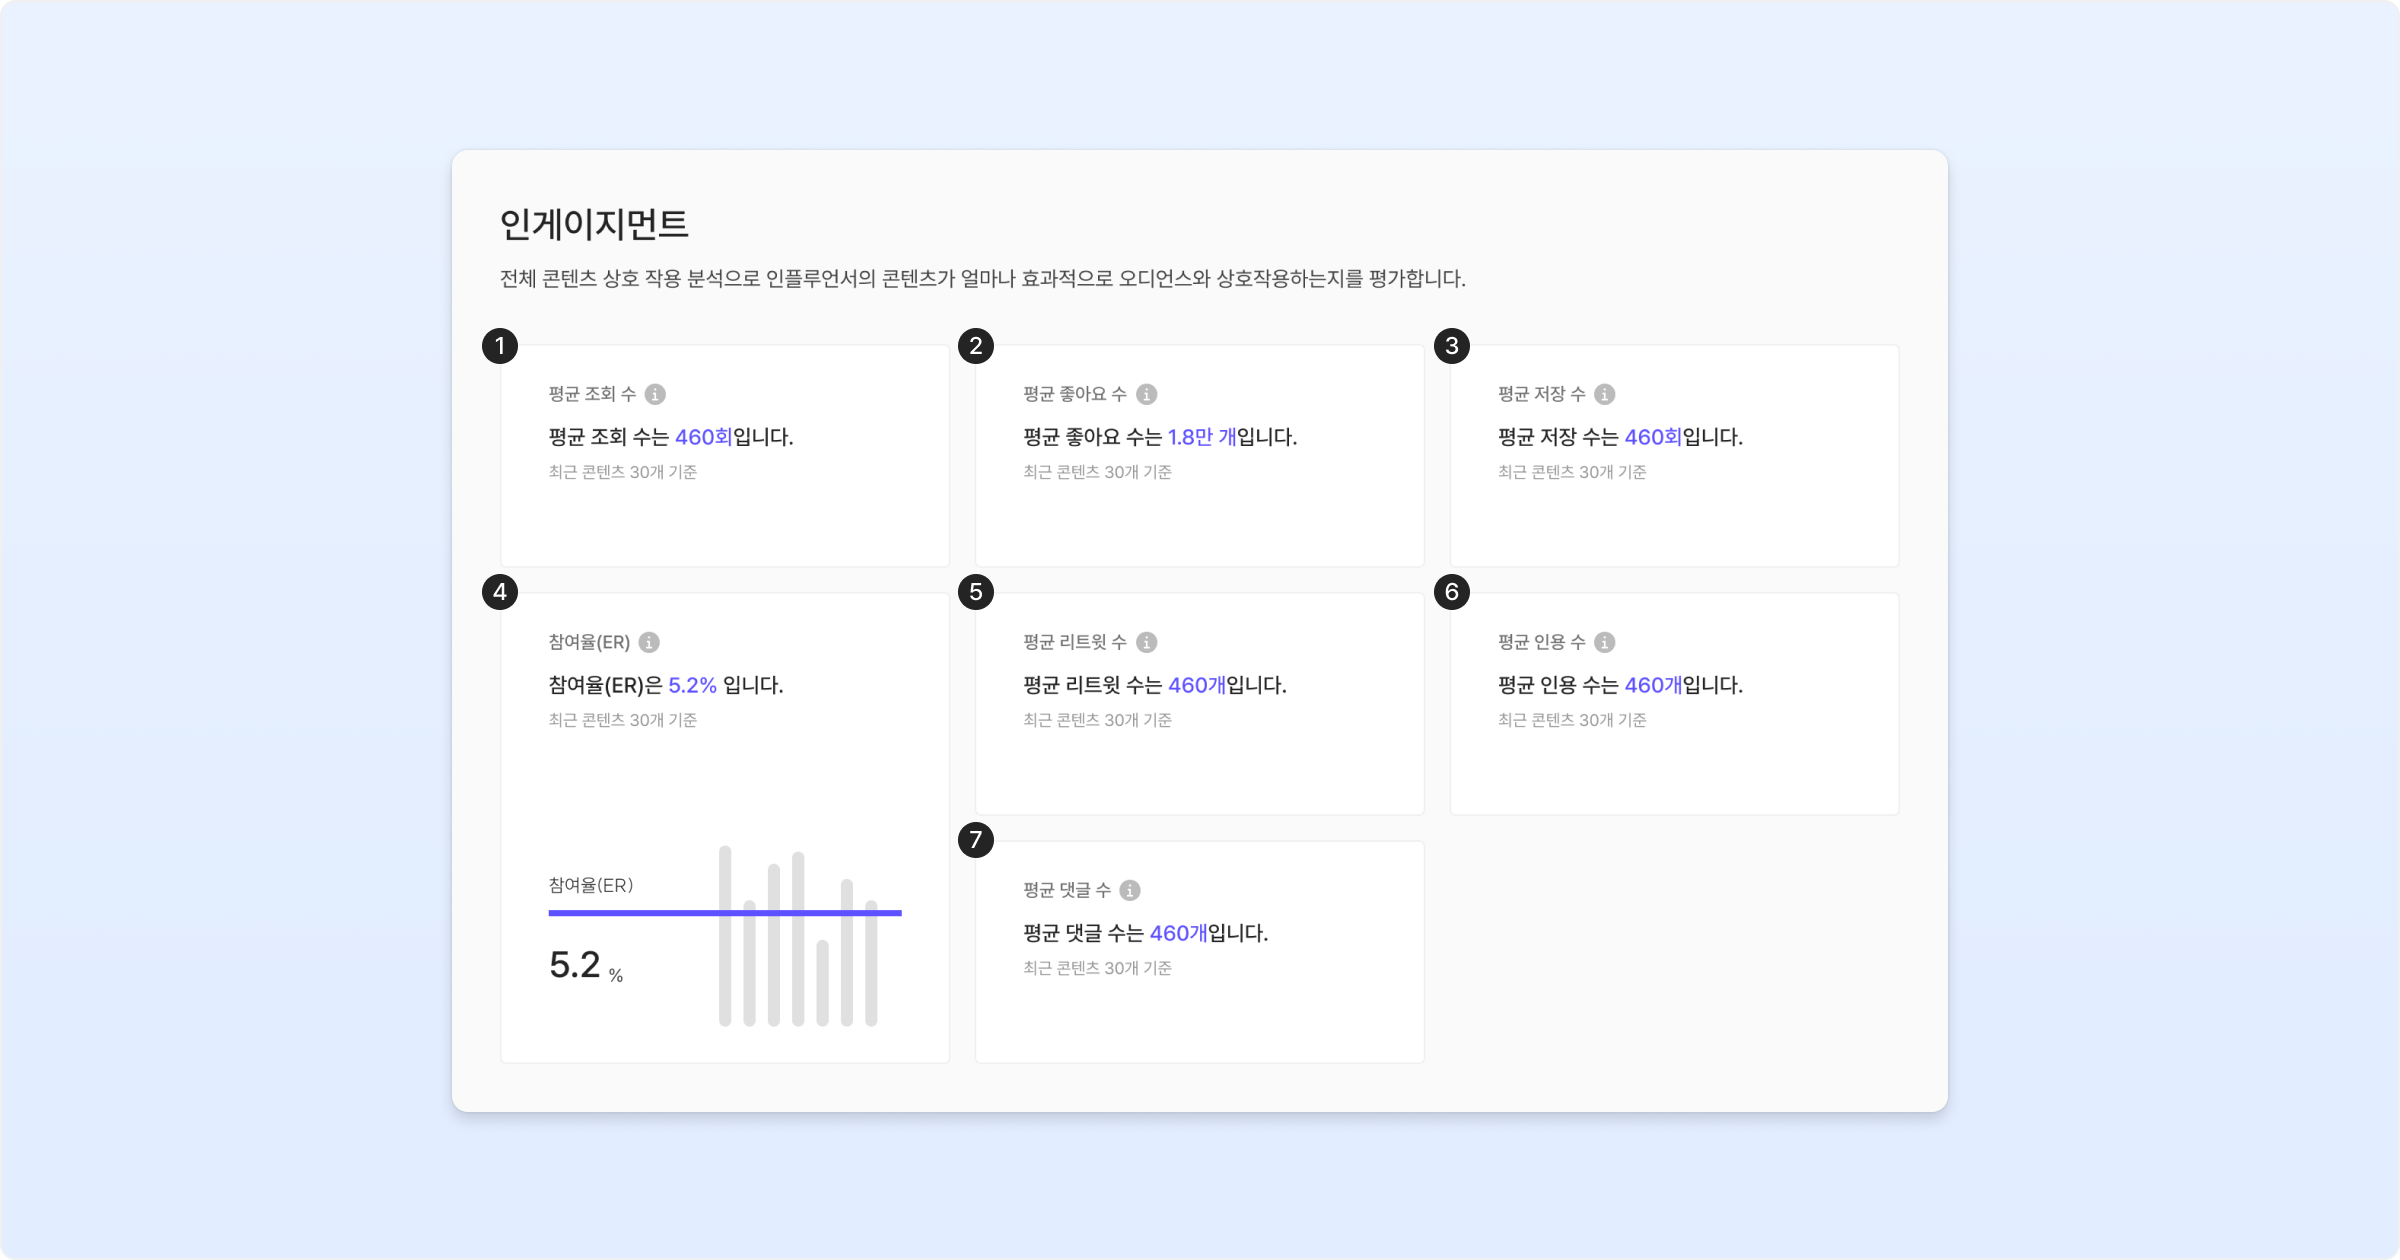This screenshot has height=1260, width=2400.
Task: Click info icon beside 평균 인용 수
Action: point(1605,642)
